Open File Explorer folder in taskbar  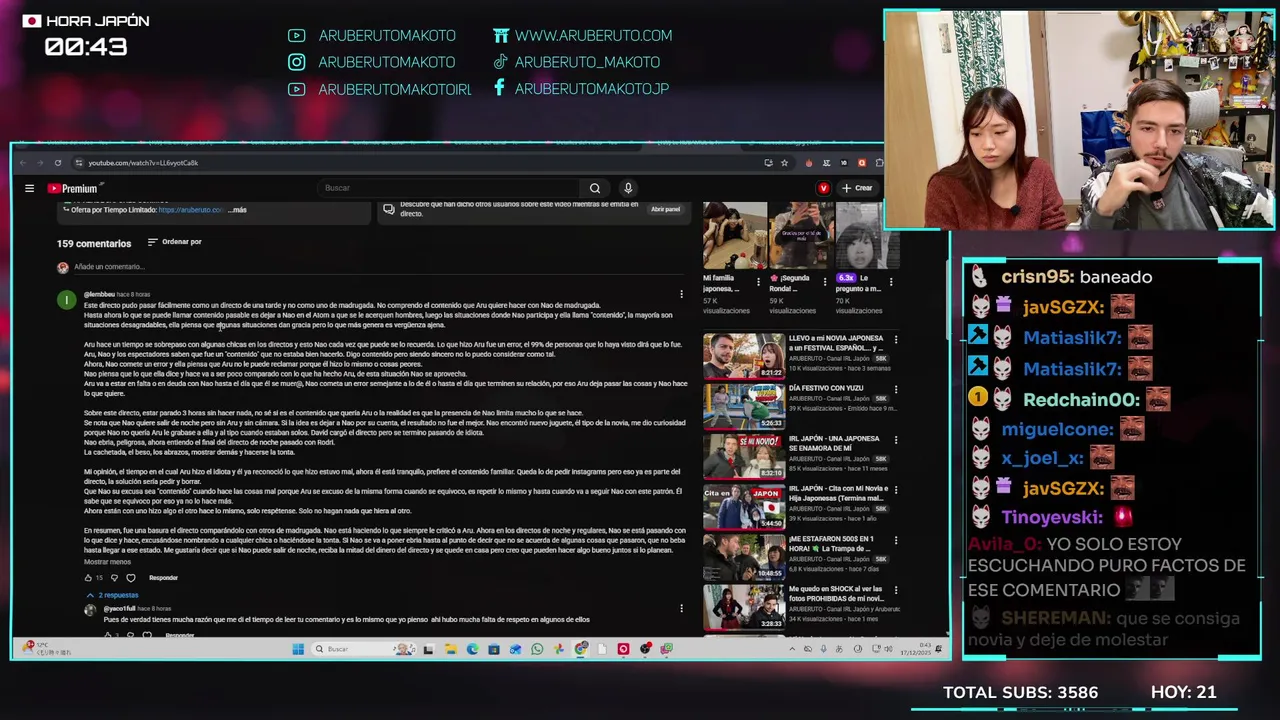click(x=450, y=649)
